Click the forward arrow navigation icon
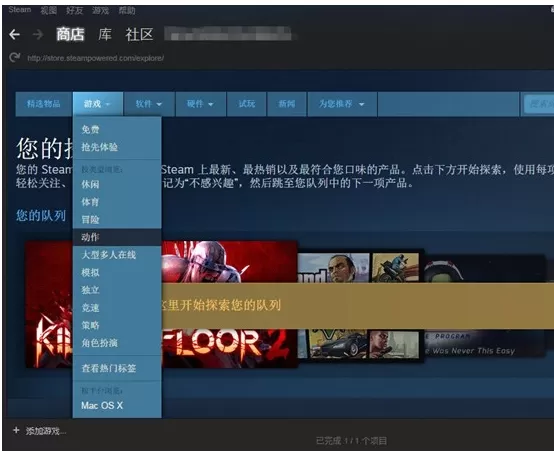Viewport: 554px width, 451px height. pyautogui.click(x=38, y=35)
